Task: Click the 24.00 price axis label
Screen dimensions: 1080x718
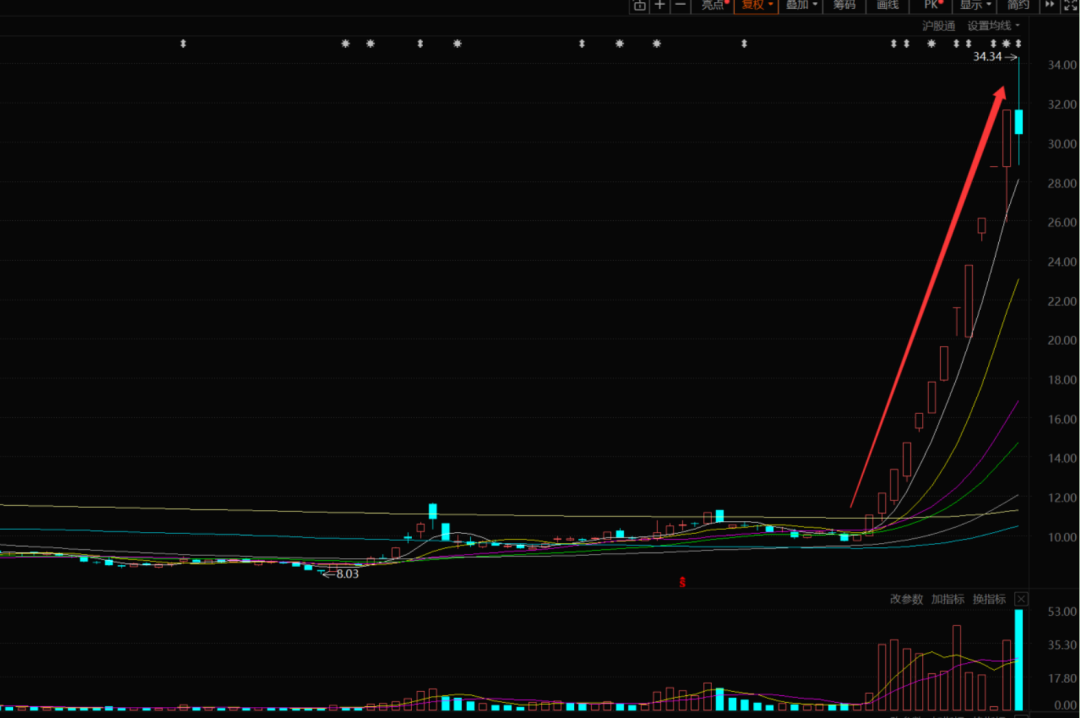Action: (x=1062, y=262)
